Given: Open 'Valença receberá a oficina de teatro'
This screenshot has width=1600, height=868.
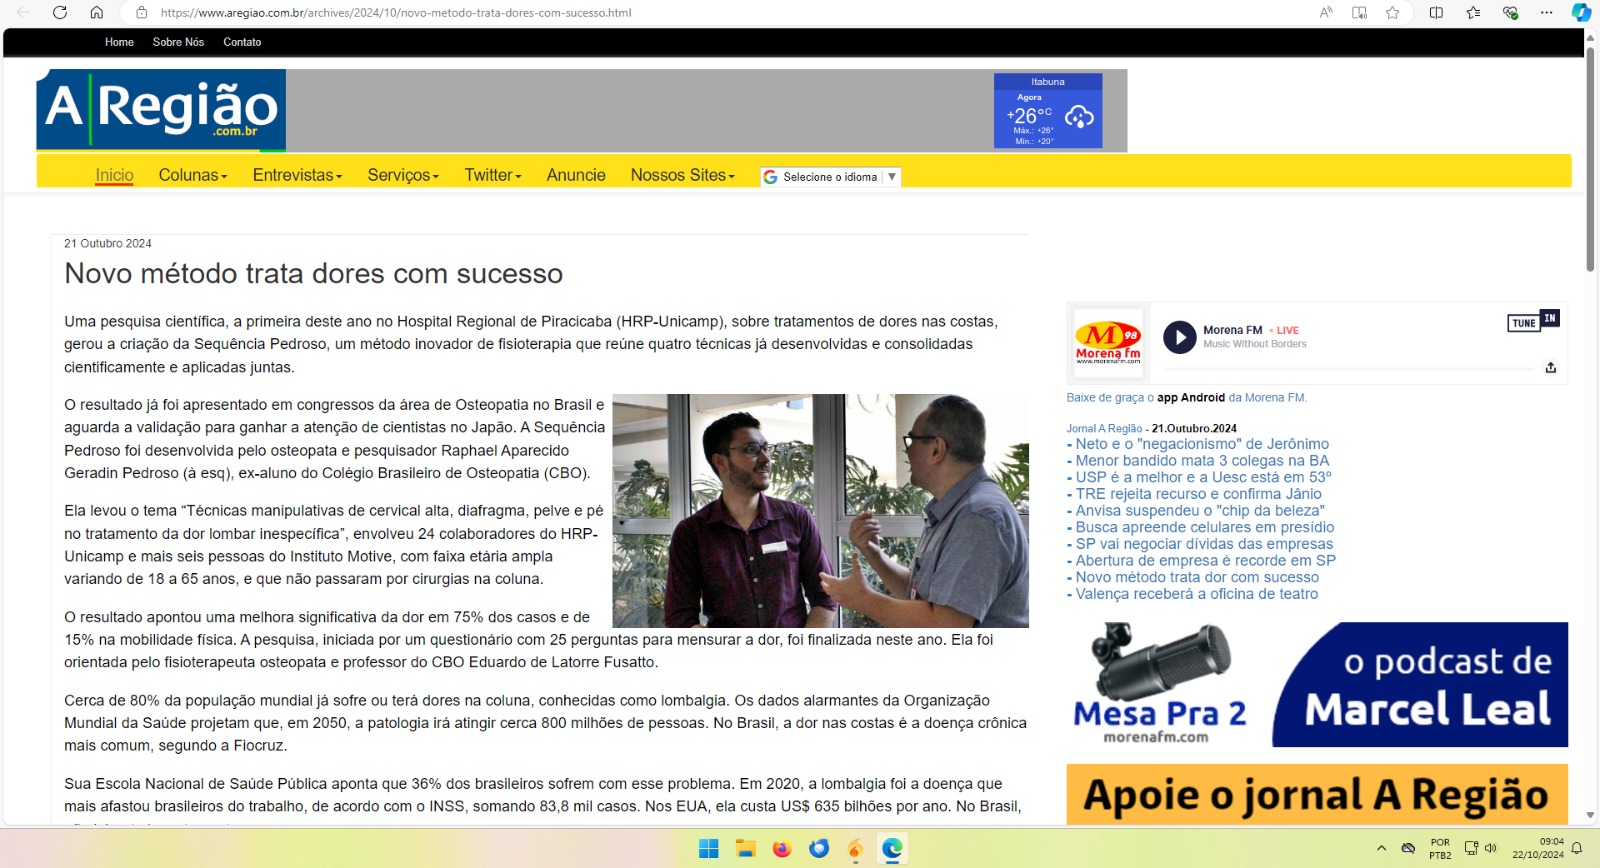Looking at the screenshot, I should (x=1197, y=594).
